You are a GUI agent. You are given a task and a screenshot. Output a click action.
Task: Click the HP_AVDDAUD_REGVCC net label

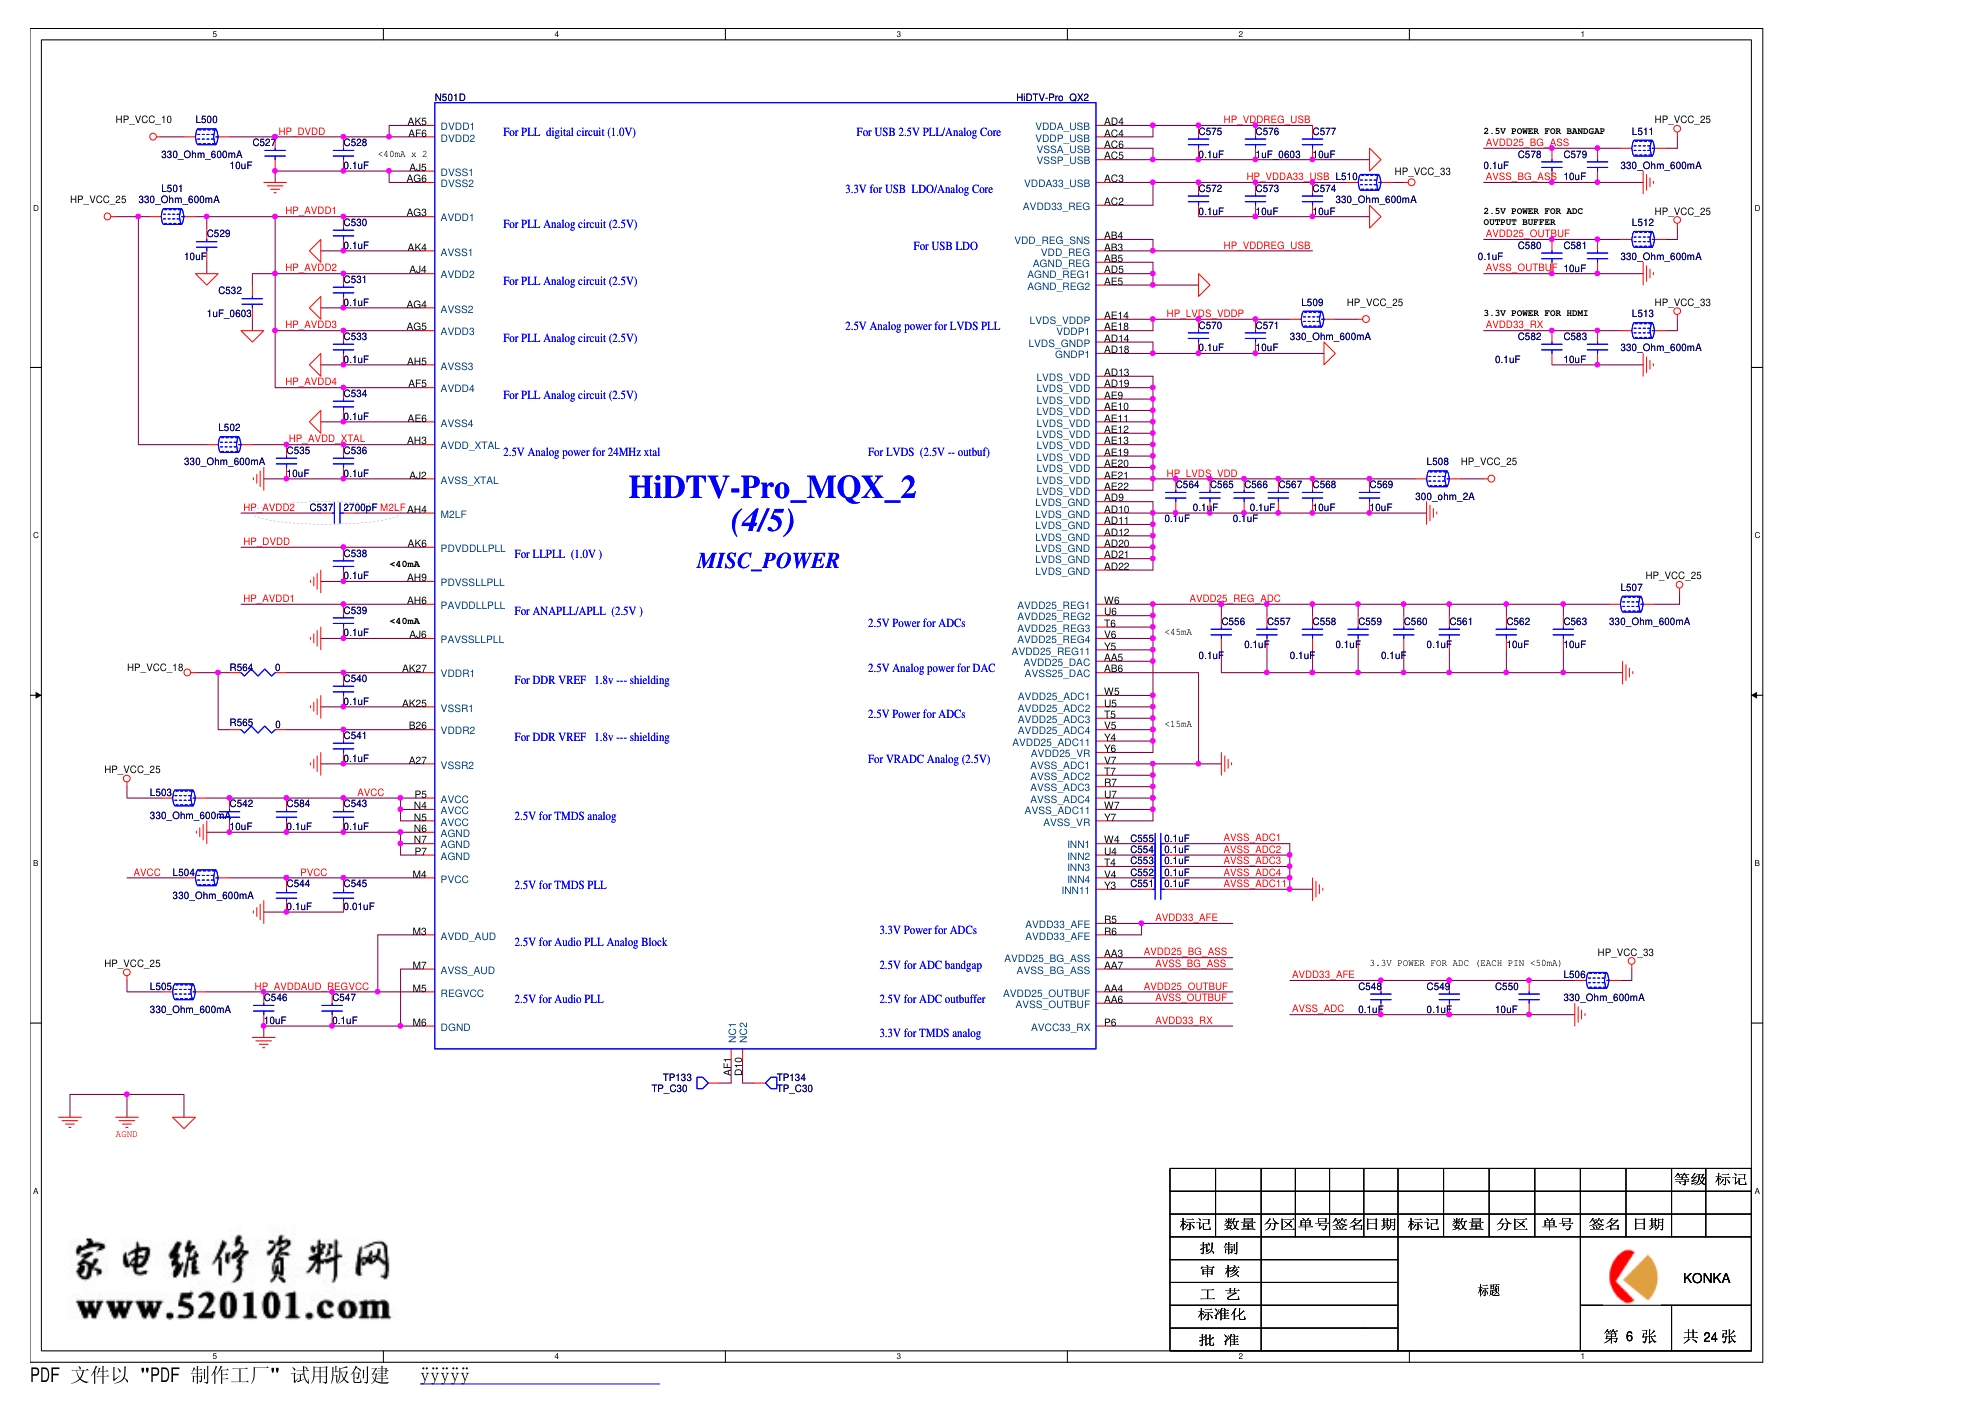[x=312, y=986]
